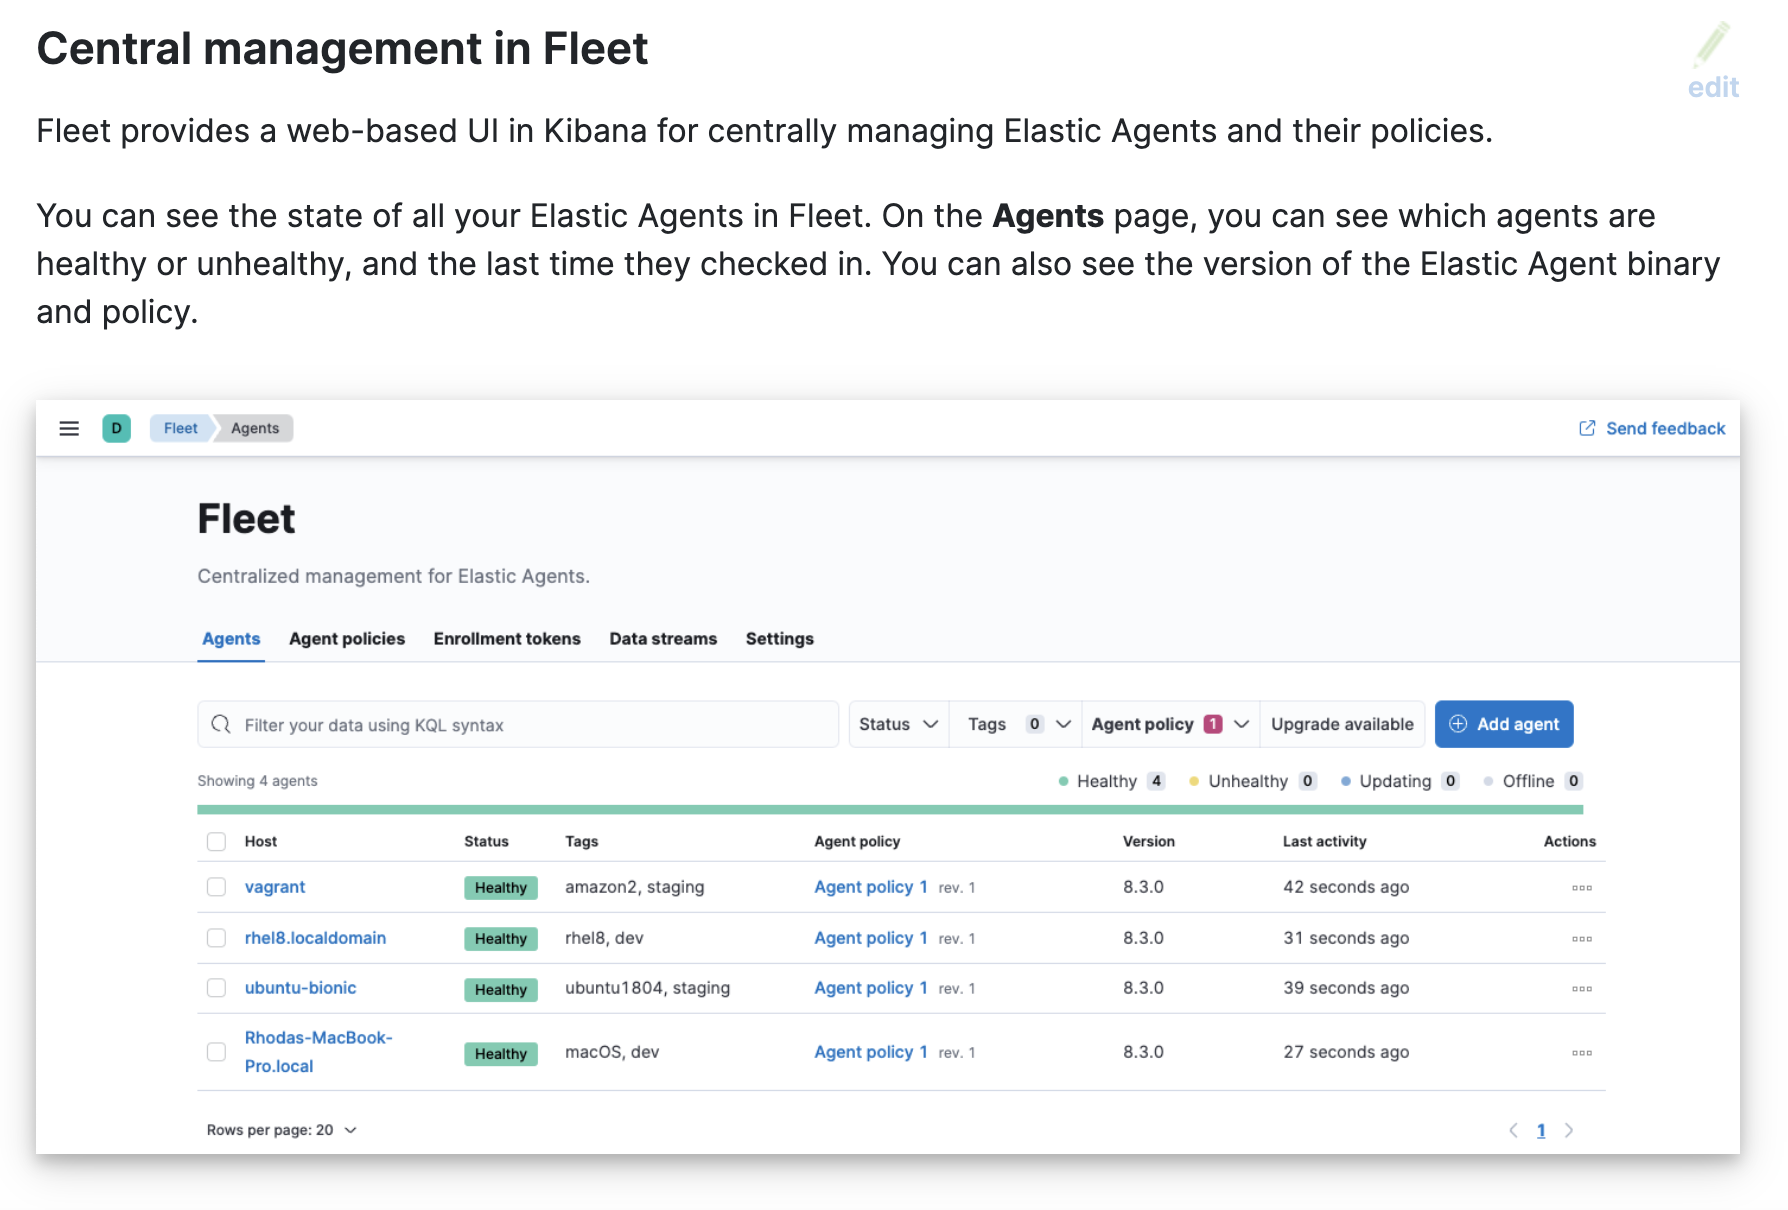
Task: Click the plus icon on Add agent button
Action: pyautogui.click(x=1459, y=724)
